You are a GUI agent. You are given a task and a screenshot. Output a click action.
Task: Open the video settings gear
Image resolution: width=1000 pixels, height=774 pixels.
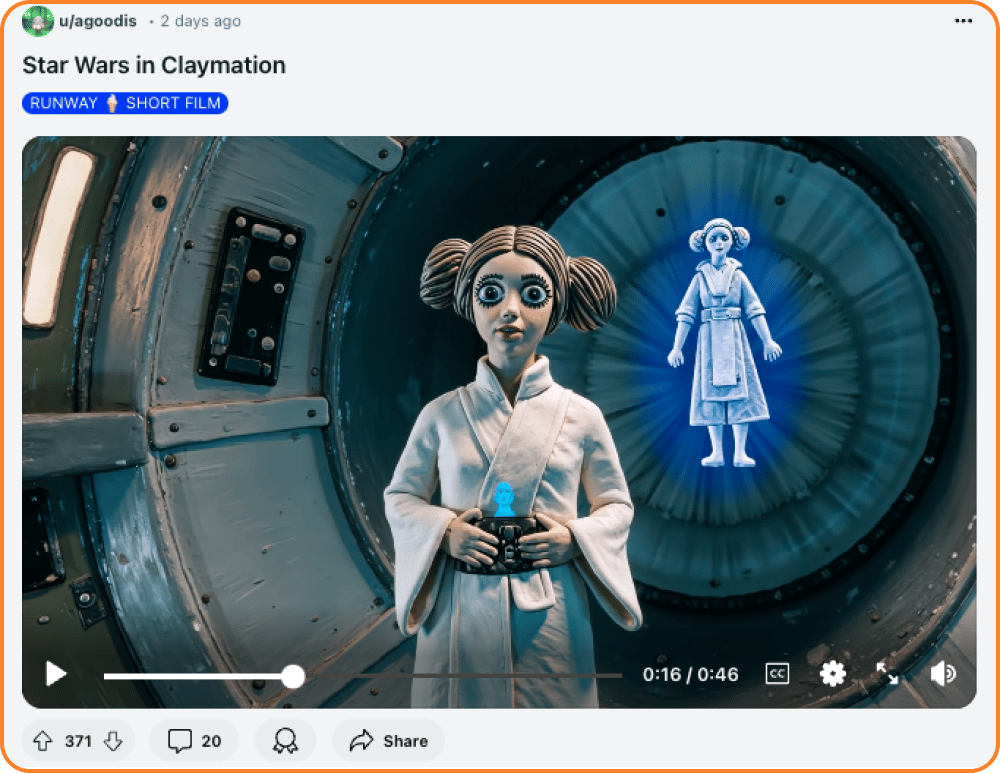[x=832, y=674]
